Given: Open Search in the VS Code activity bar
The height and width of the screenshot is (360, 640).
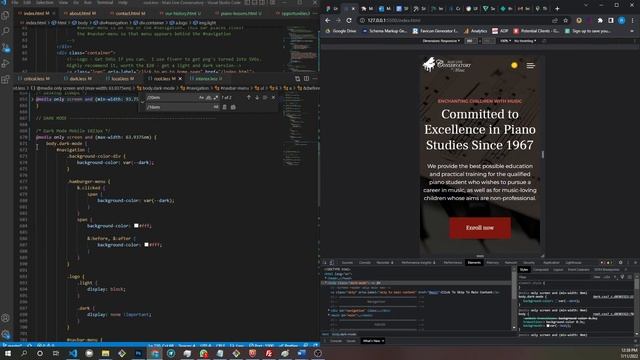Looking at the screenshot, I should 6,31.
